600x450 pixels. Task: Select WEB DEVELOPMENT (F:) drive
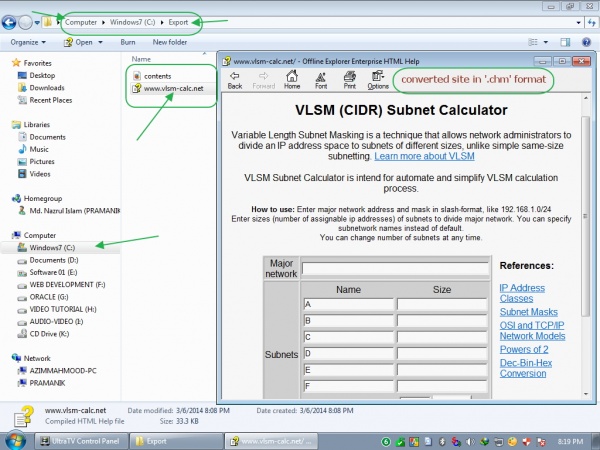pyautogui.click(x=67, y=285)
